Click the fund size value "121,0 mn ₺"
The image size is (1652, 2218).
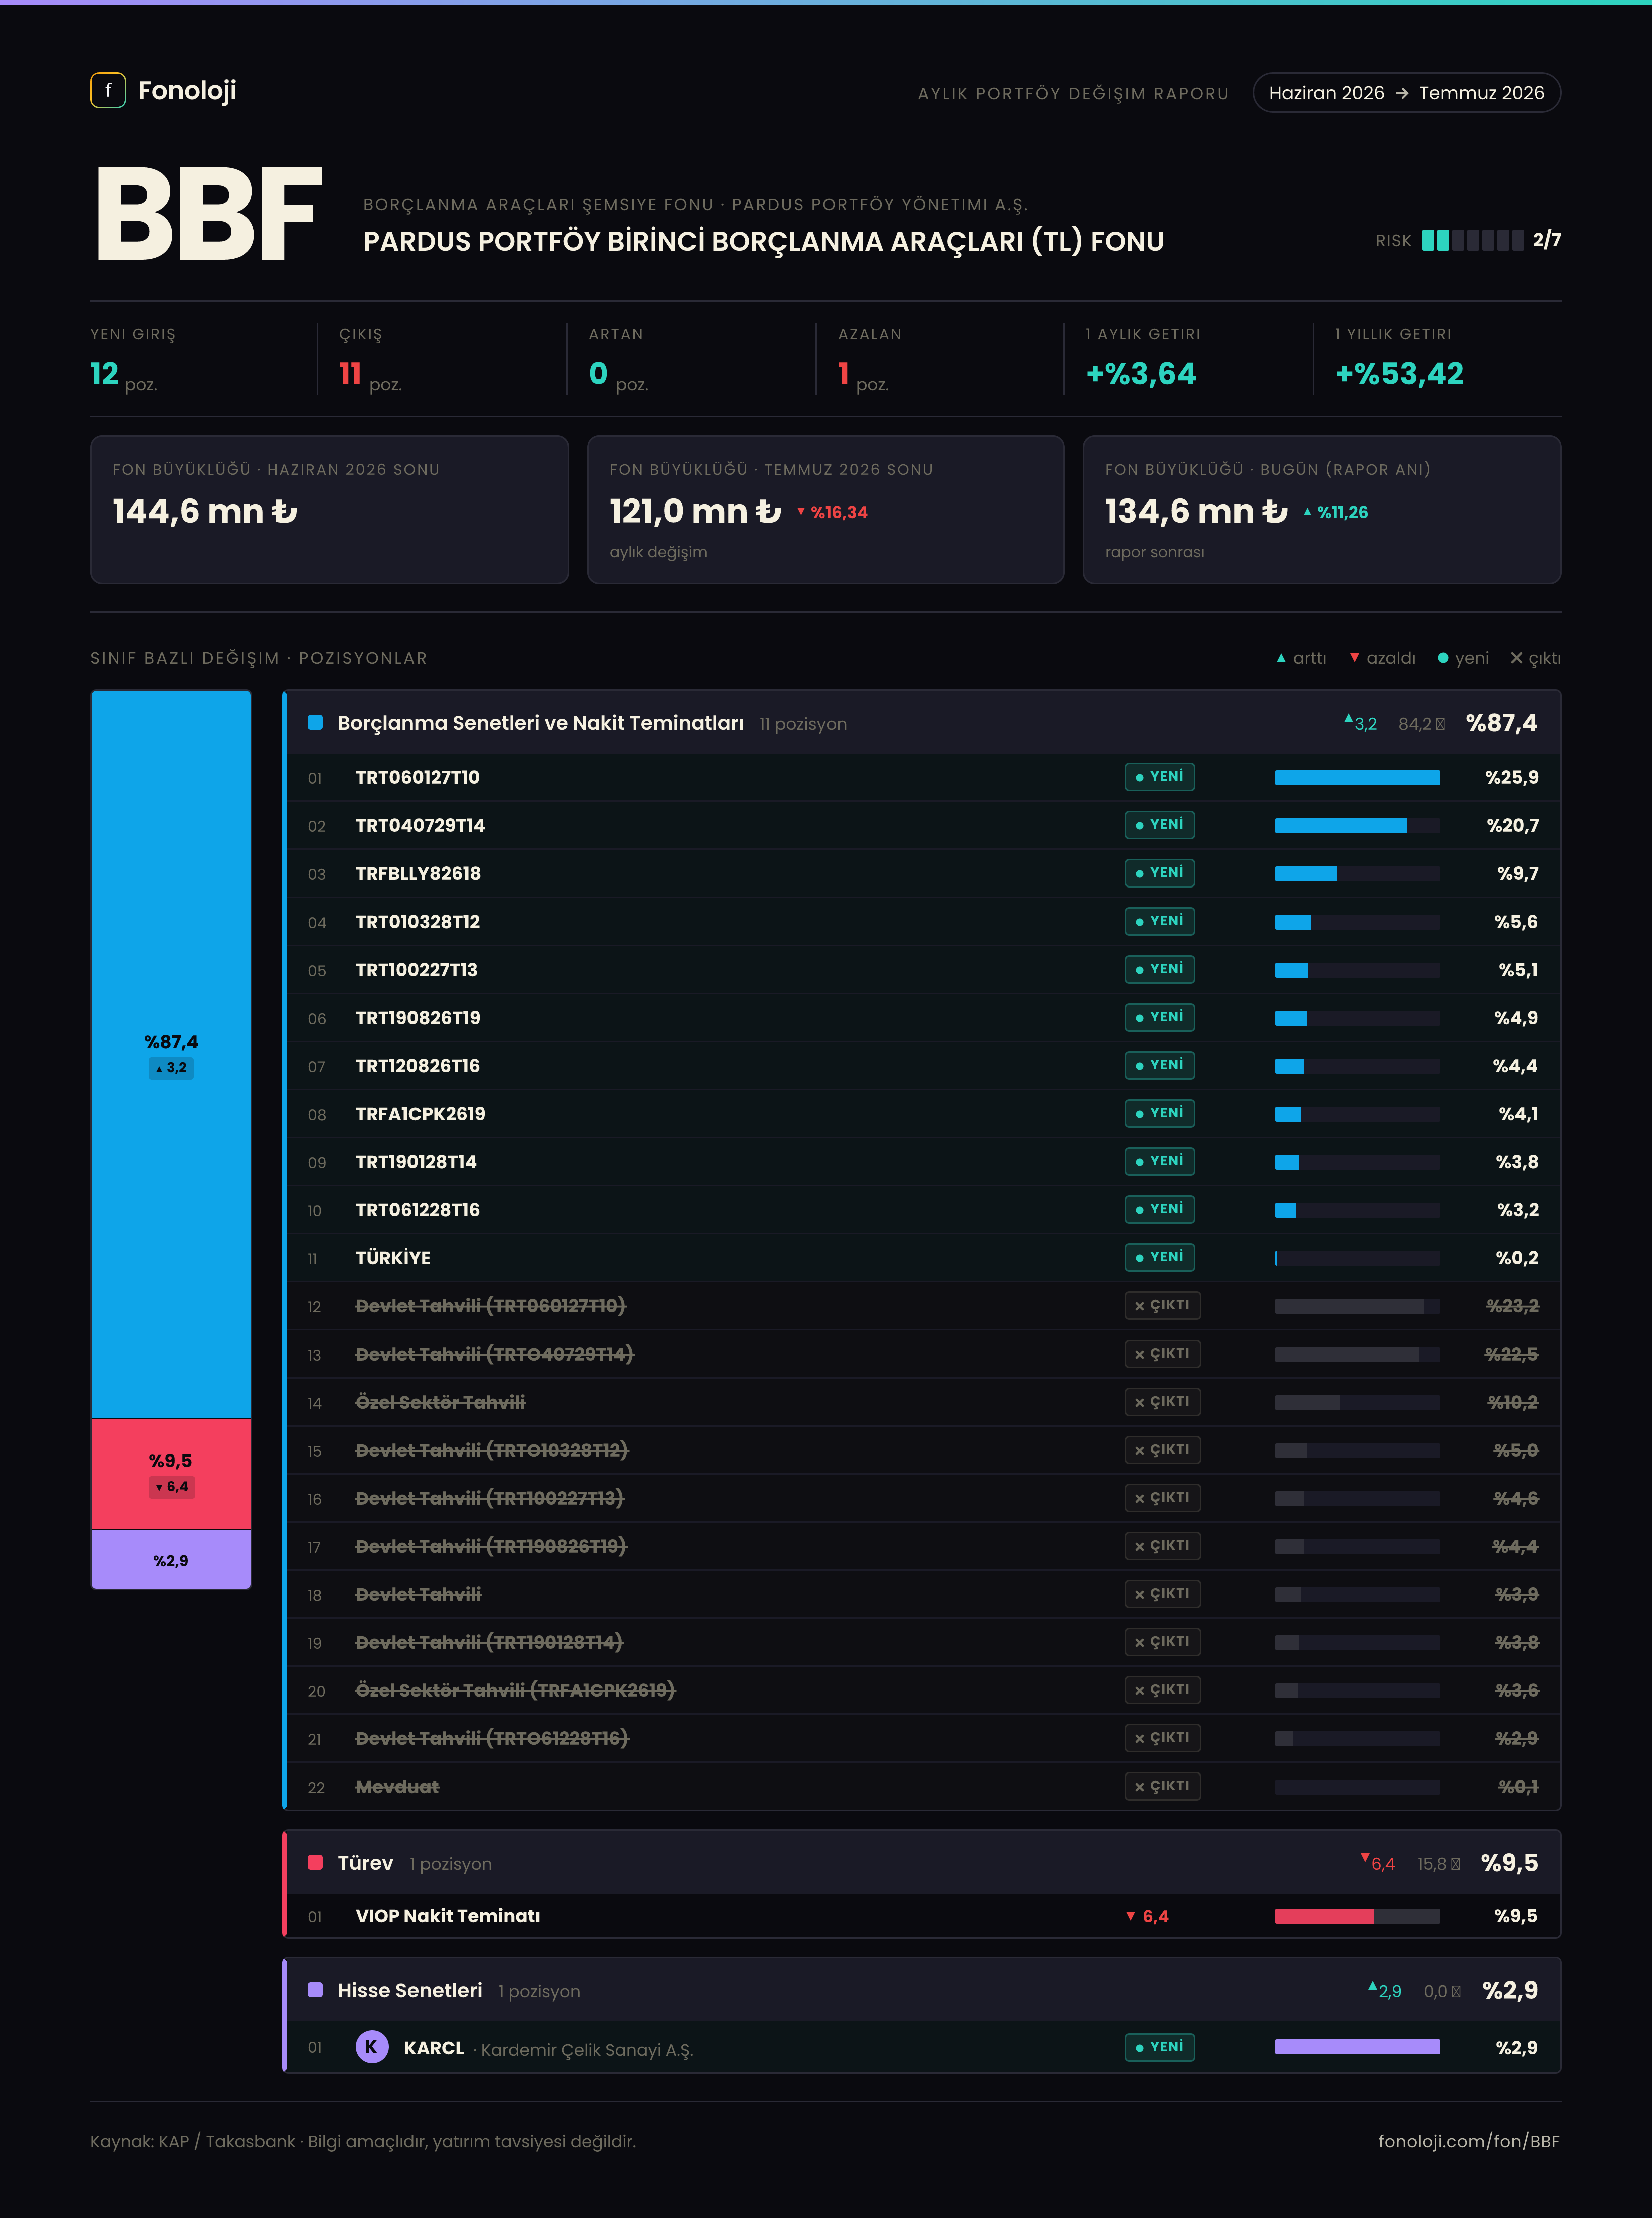coord(696,511)
